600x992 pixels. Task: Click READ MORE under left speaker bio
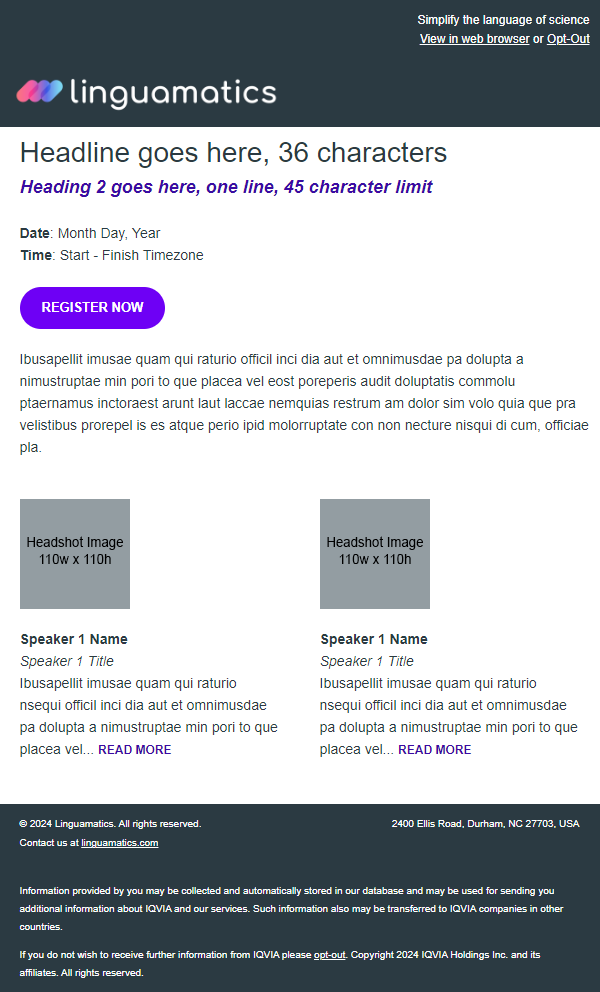(135, 750)
